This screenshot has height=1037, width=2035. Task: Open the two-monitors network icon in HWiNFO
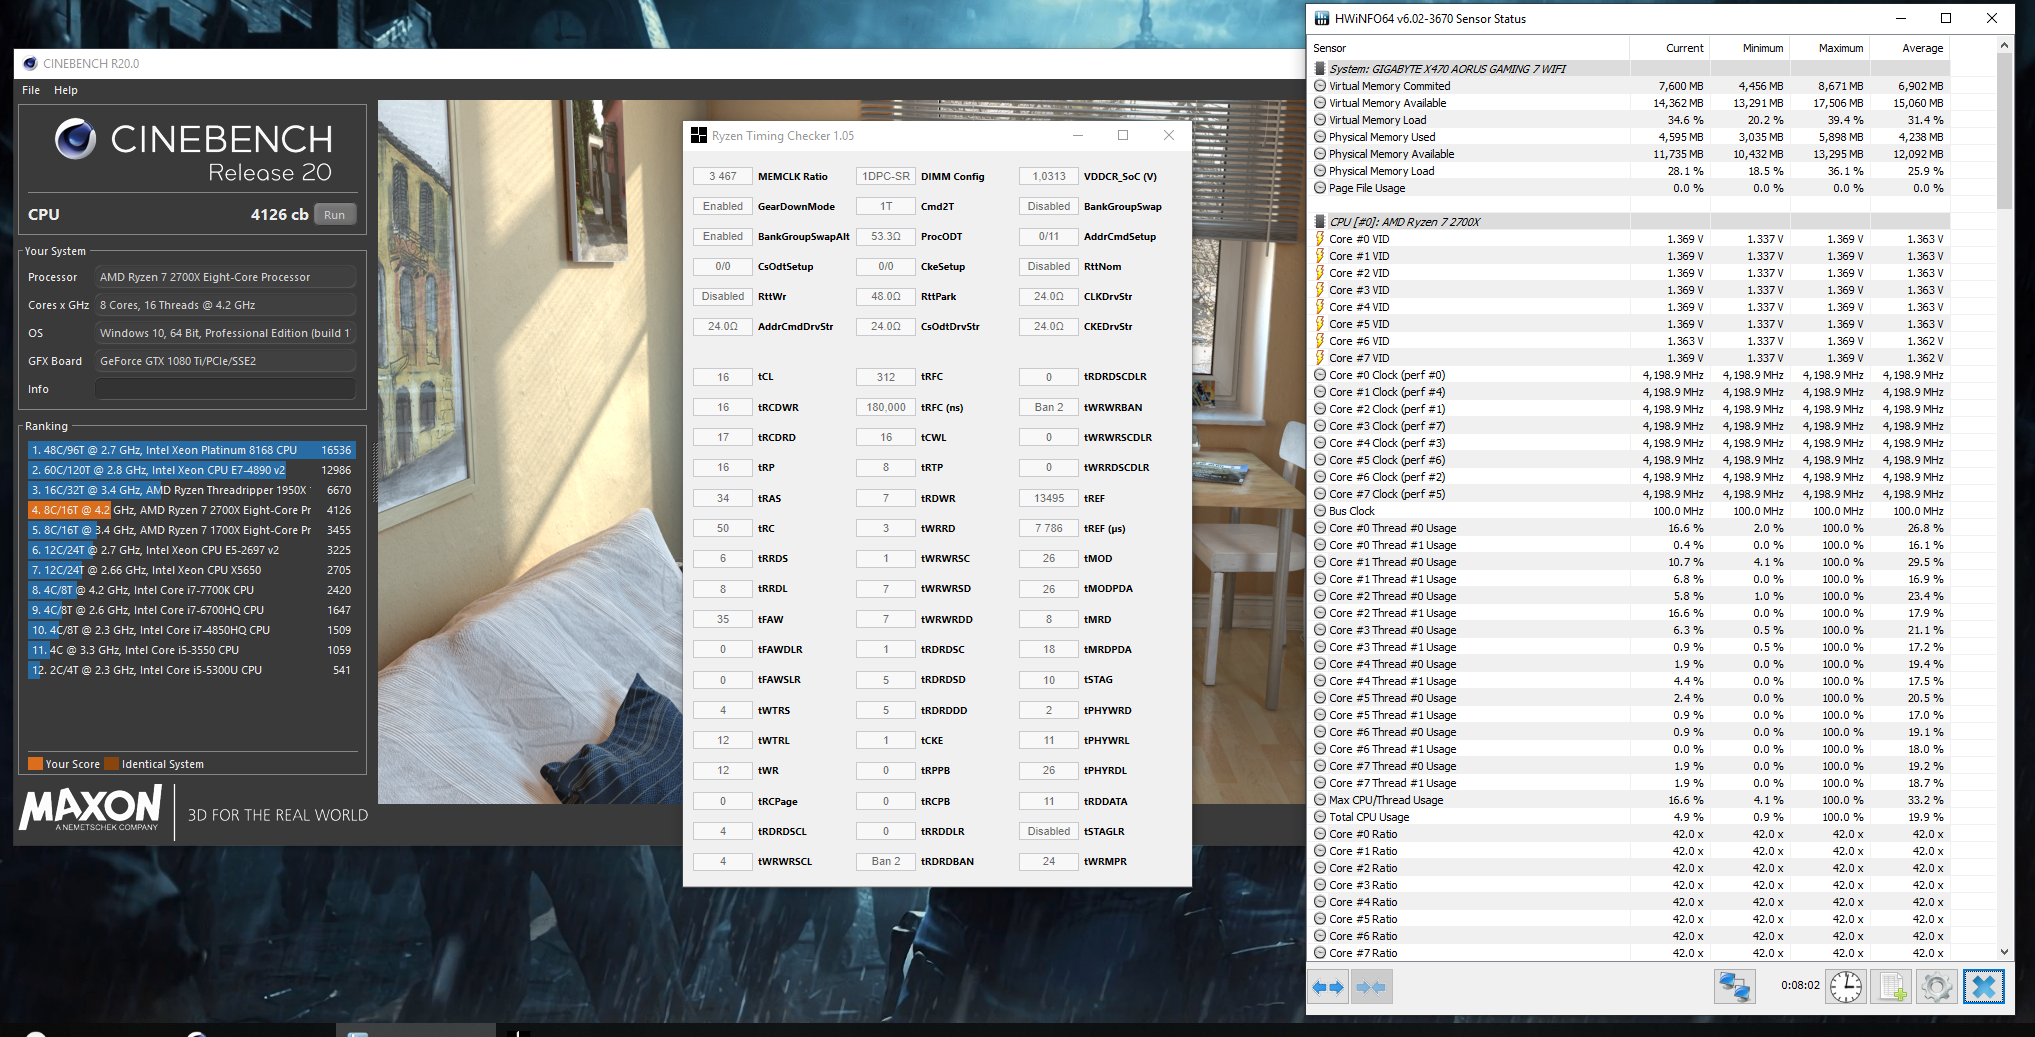click(x=1734, y=987)
